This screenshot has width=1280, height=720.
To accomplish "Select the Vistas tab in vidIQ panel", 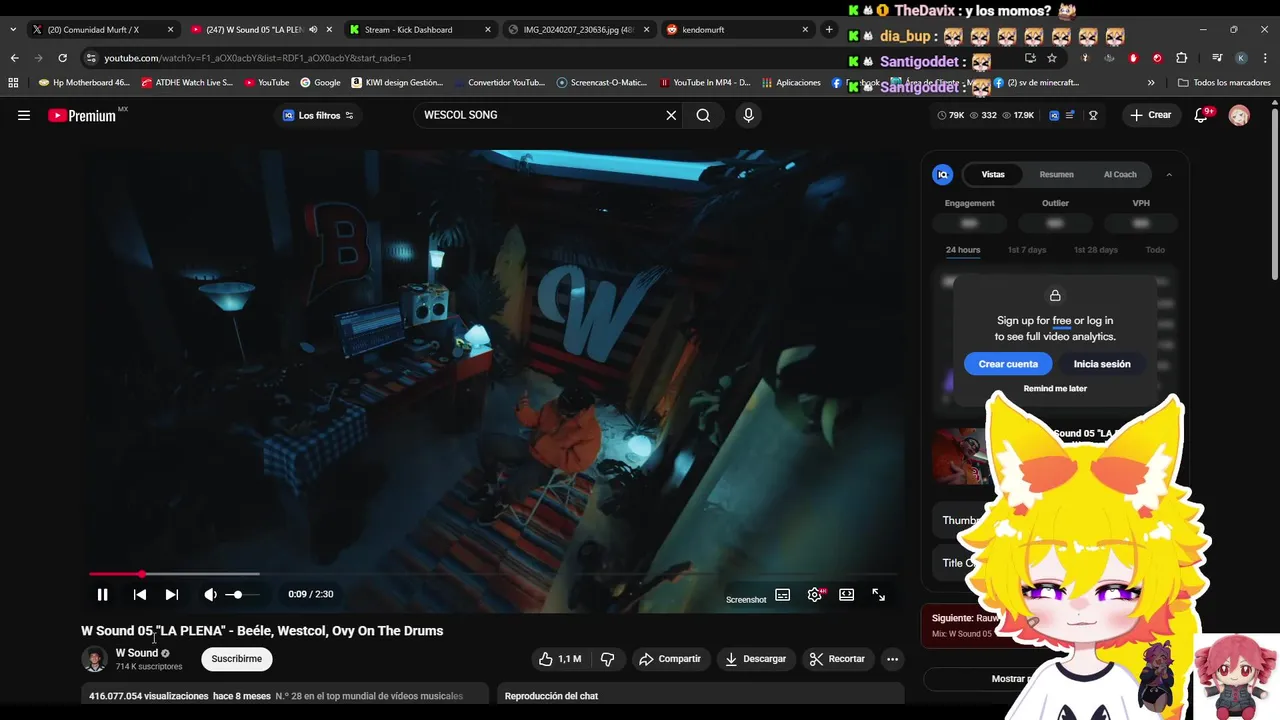I will 993,174.
